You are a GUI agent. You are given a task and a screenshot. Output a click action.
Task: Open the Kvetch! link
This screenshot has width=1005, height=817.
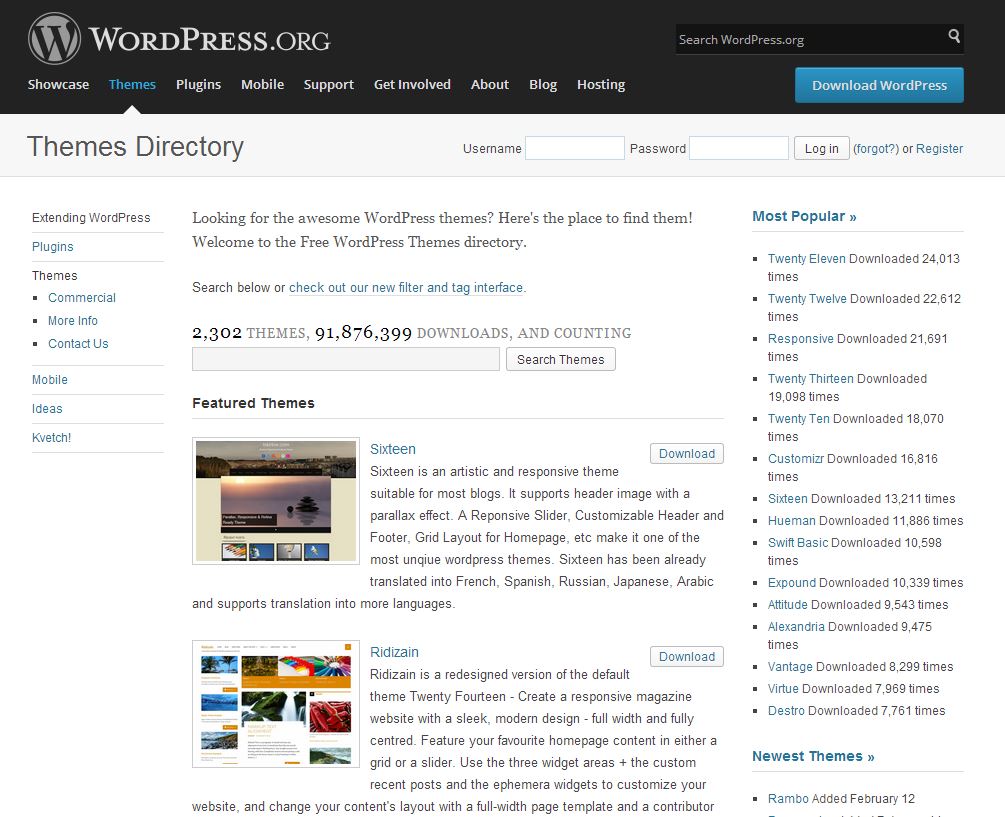51,438
